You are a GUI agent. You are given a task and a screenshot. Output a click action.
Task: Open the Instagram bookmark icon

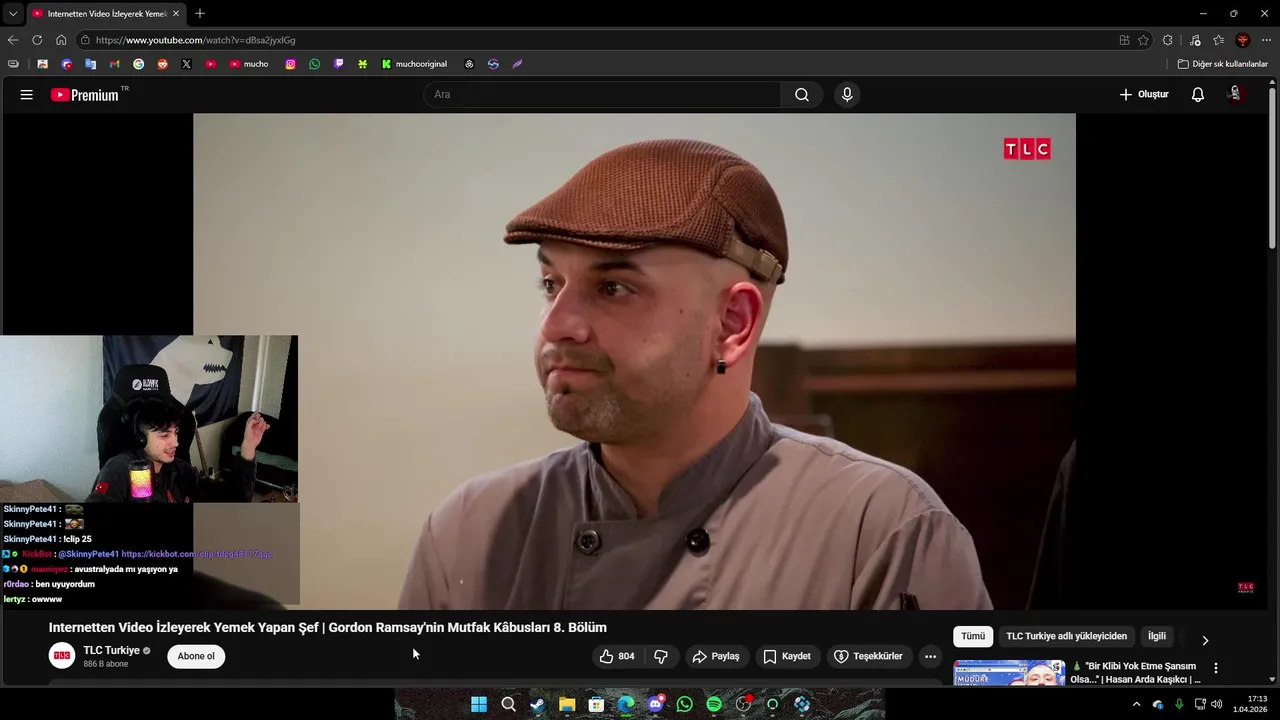click(x=291, y=64)
